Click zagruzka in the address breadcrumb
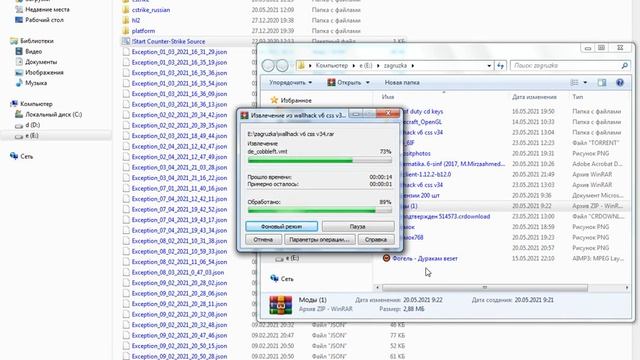 395,65
